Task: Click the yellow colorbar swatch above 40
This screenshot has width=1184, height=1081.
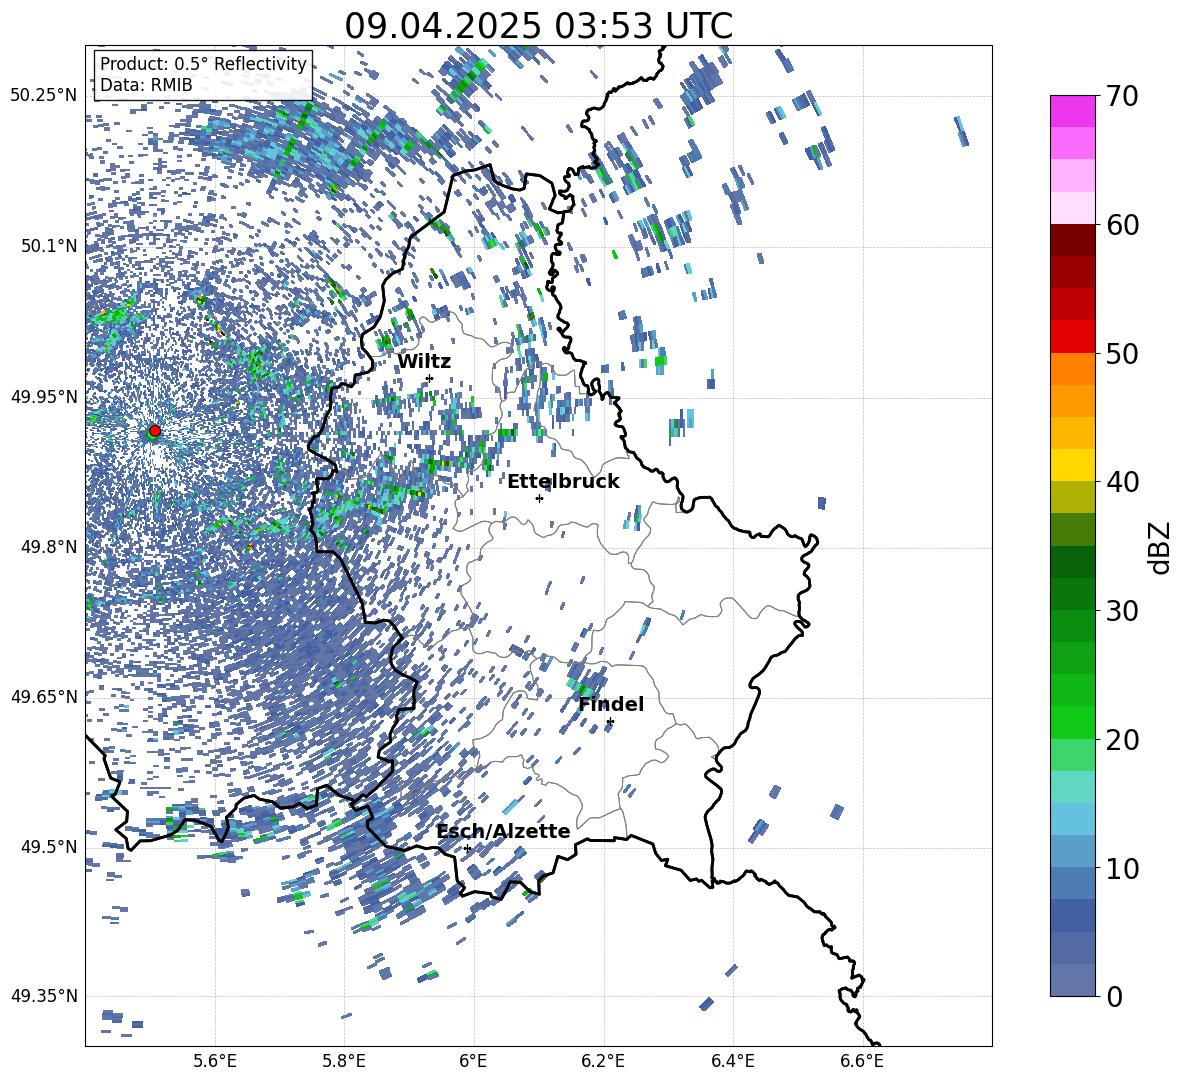Action: [1073, 465]
